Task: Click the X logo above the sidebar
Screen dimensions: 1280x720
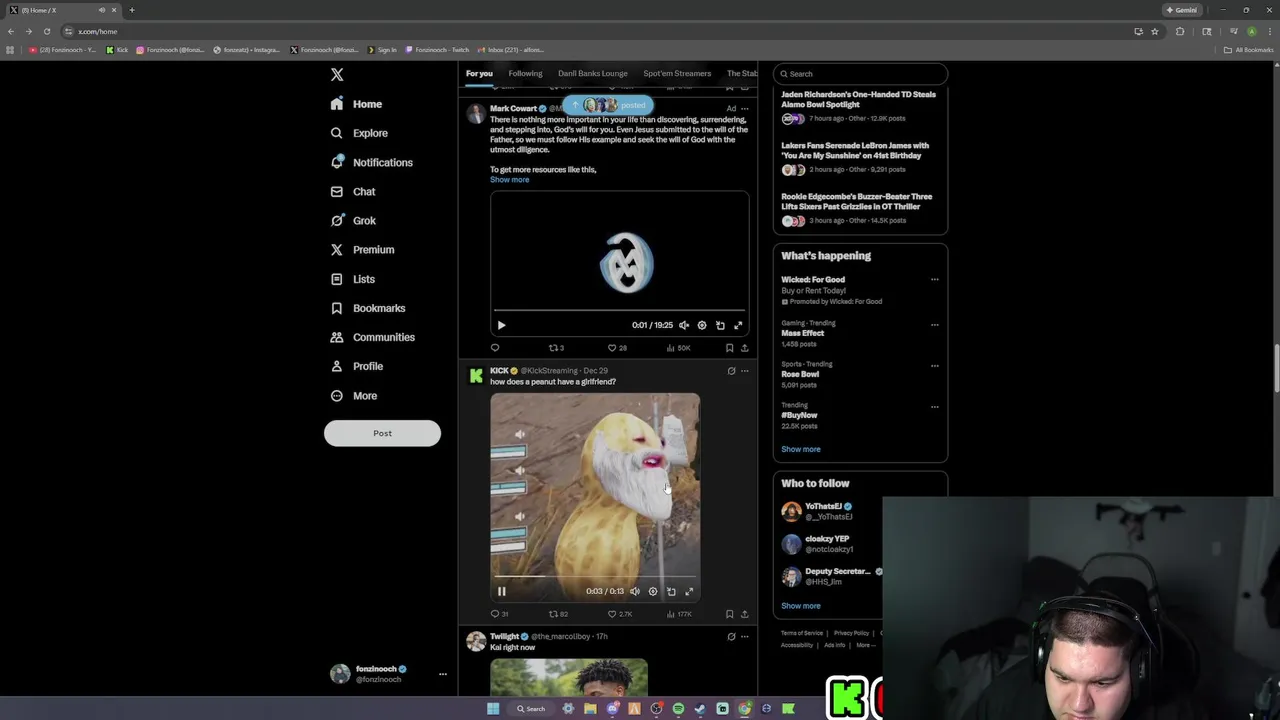Action: 337,75
